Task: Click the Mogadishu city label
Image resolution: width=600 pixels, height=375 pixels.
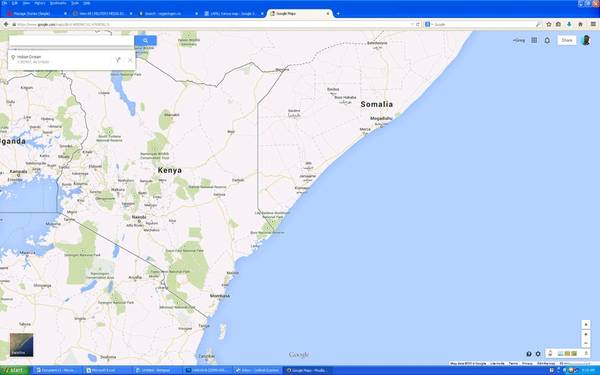Action: 381,119
